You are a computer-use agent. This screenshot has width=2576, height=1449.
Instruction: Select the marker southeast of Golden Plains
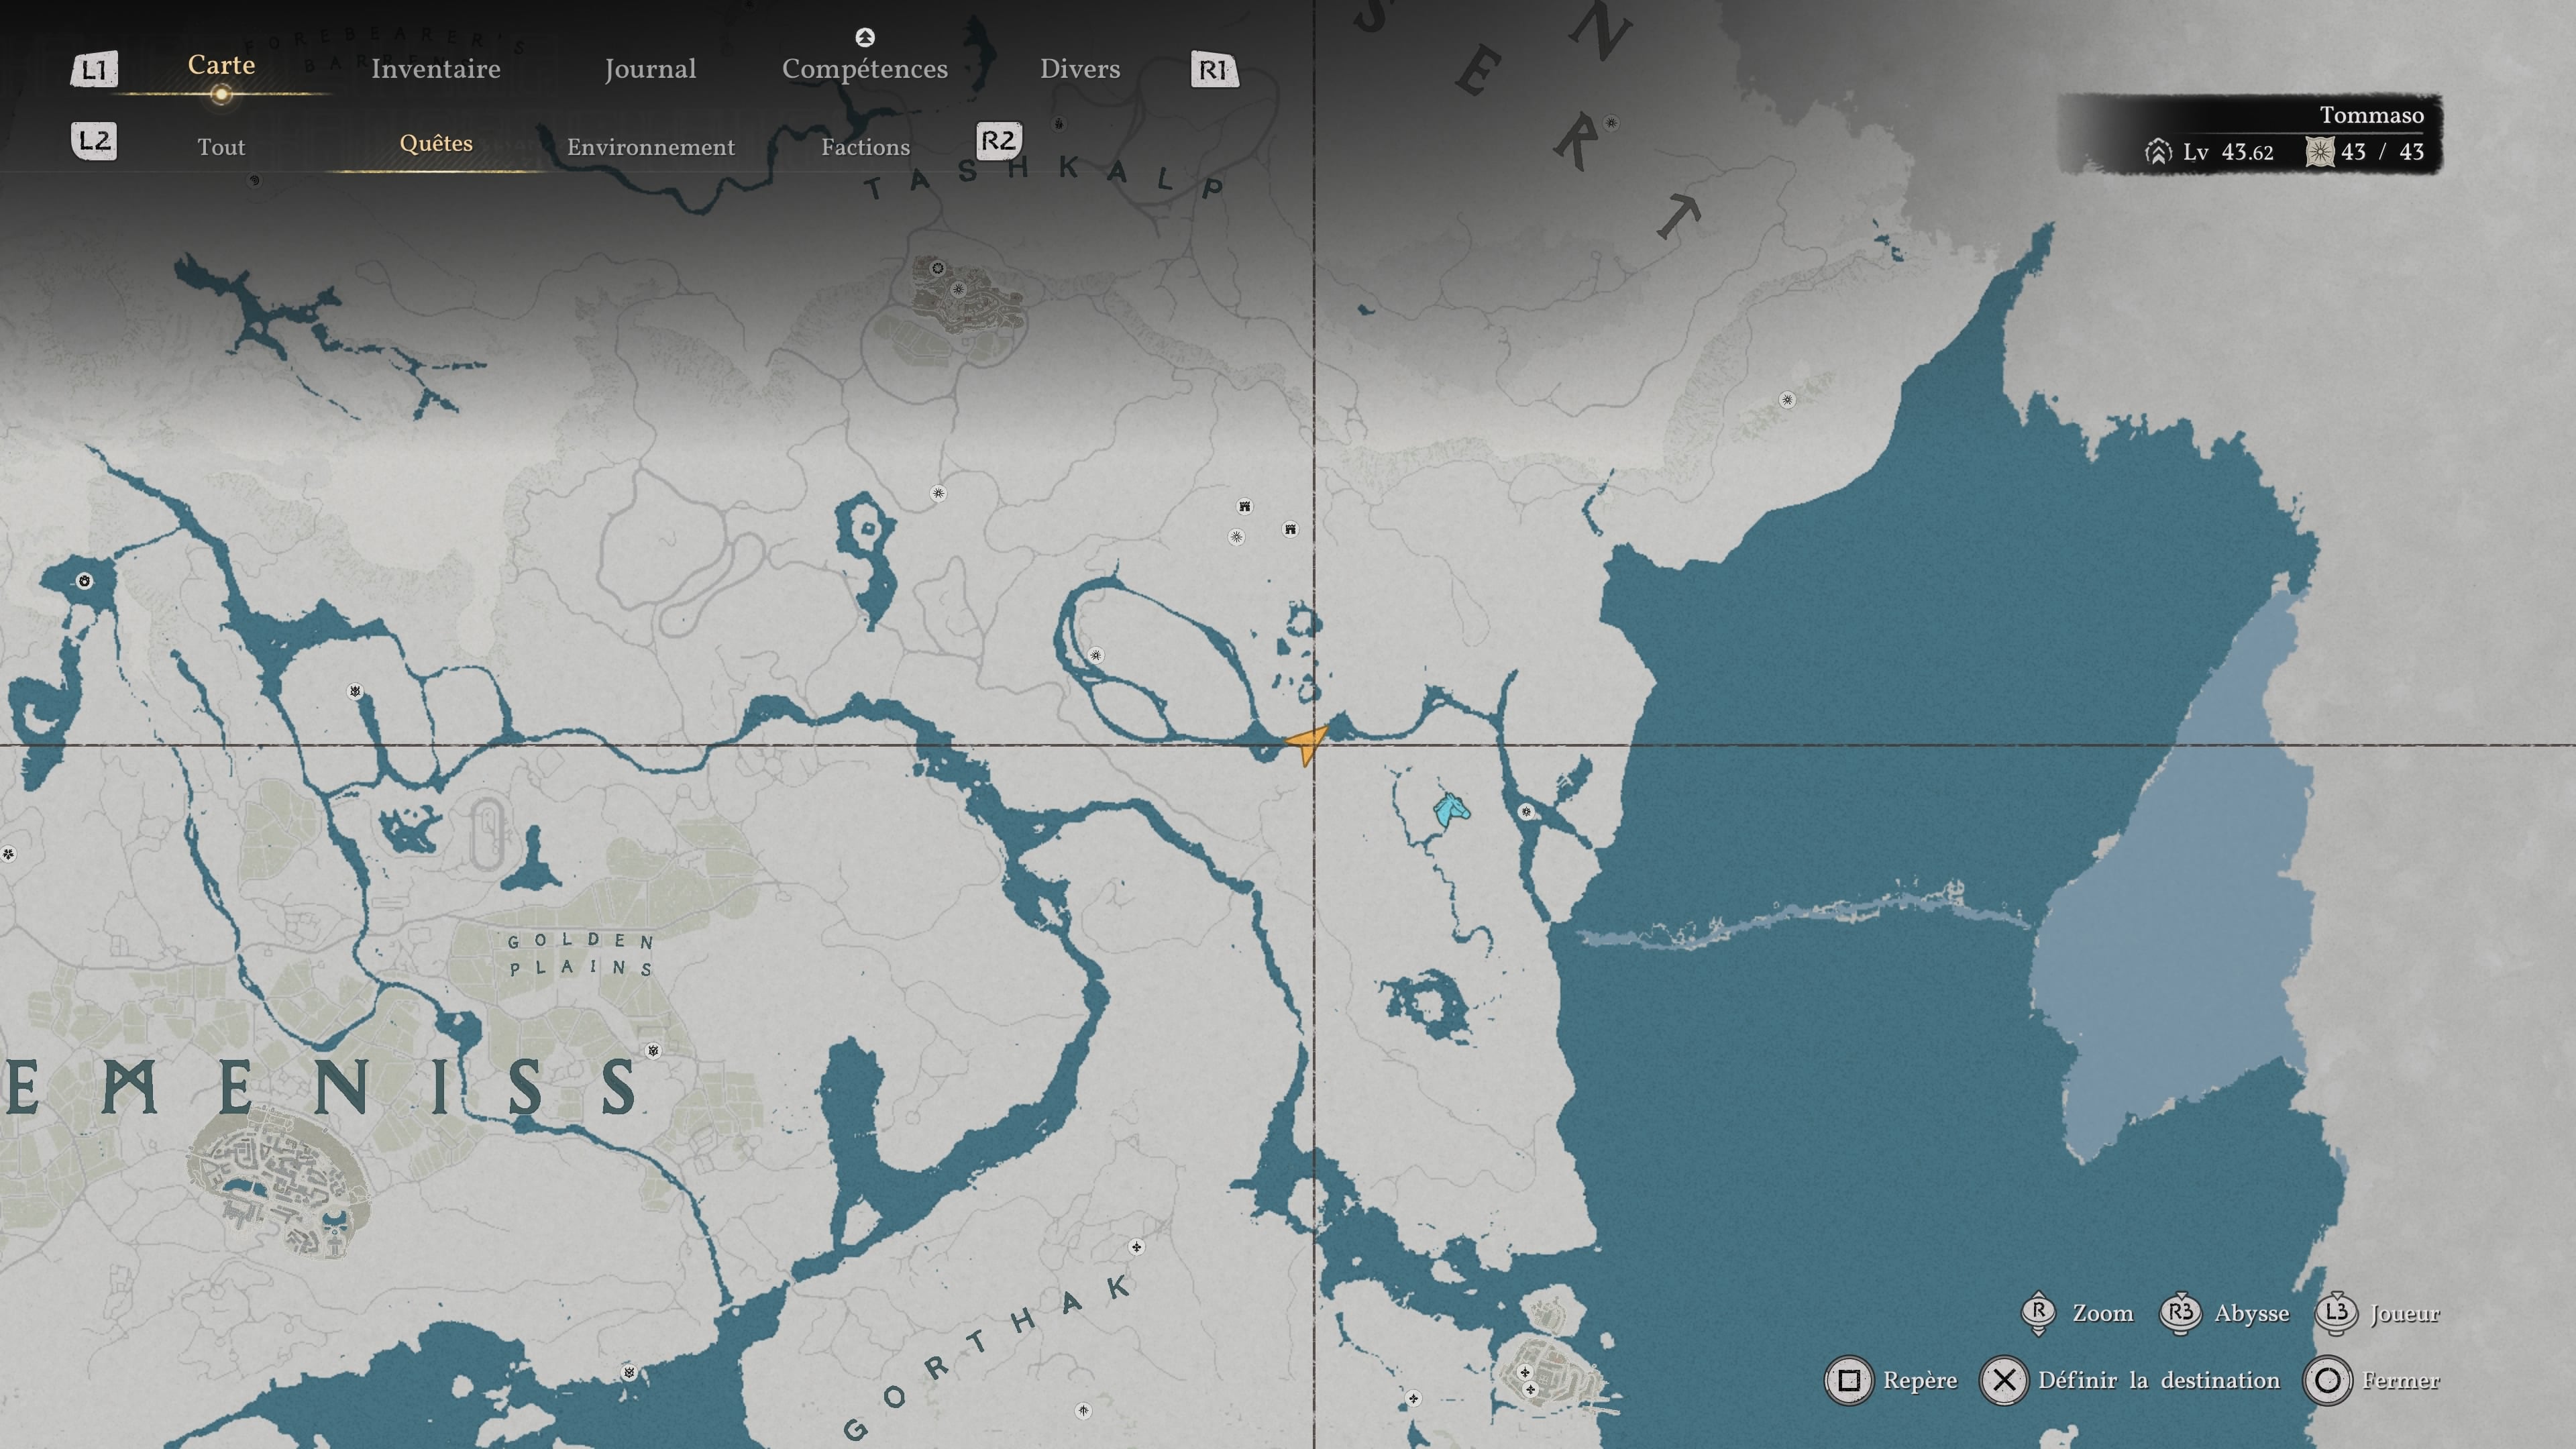[653, 1051]
